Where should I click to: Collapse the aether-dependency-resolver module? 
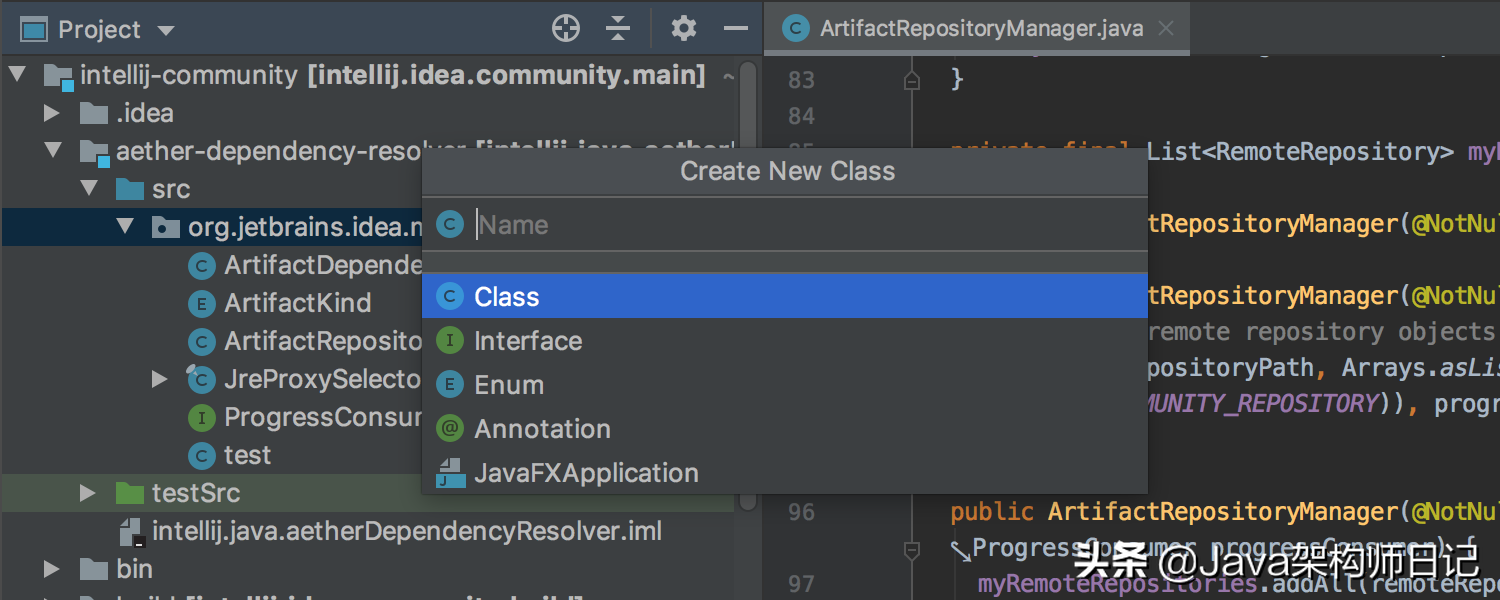(52, 151)
